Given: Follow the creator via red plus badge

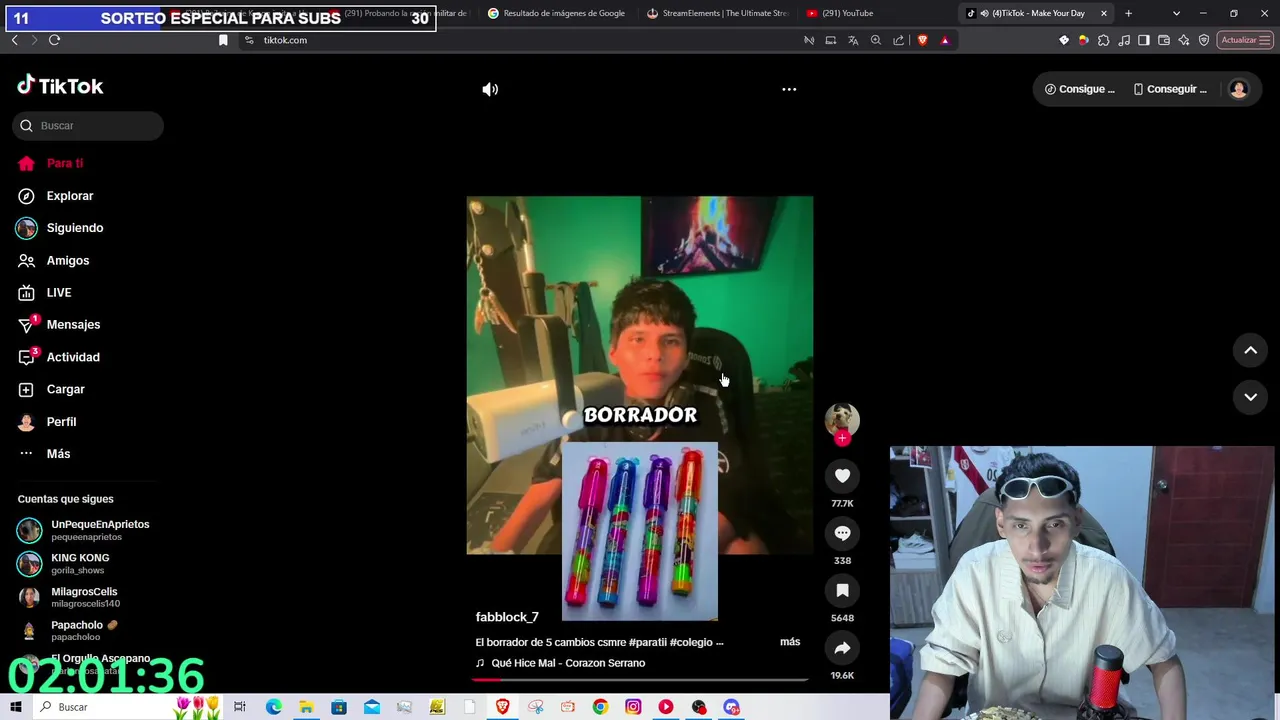Looking at the screenshot, I should (x=842, y=438).
